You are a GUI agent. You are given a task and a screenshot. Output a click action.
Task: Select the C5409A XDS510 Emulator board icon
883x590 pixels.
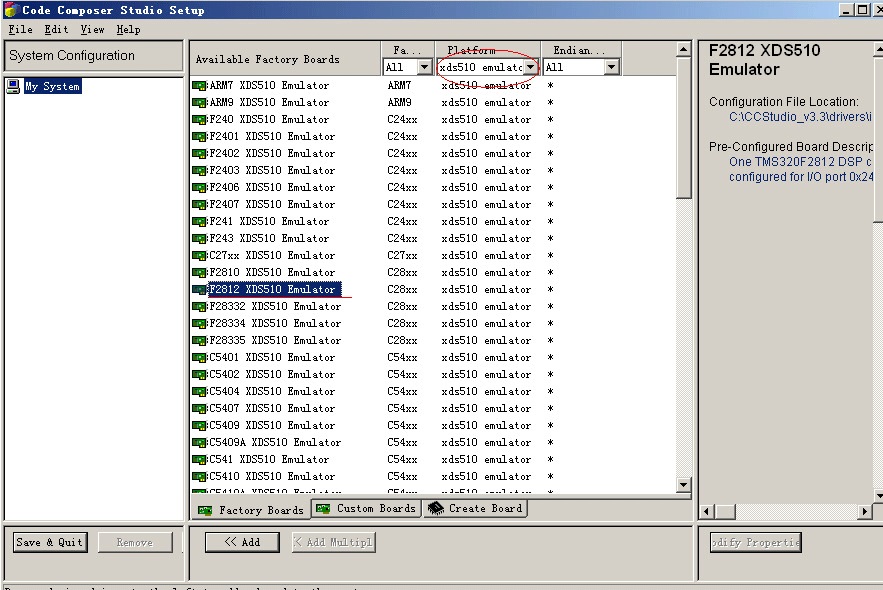click(199, 442)
